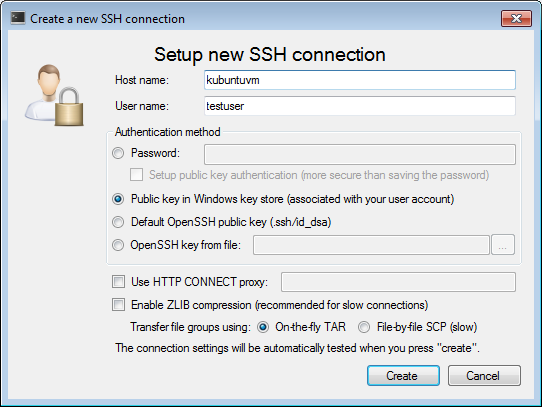Click the Create button
The height and width of the screenshot is (407, 542).
point(403,376)
